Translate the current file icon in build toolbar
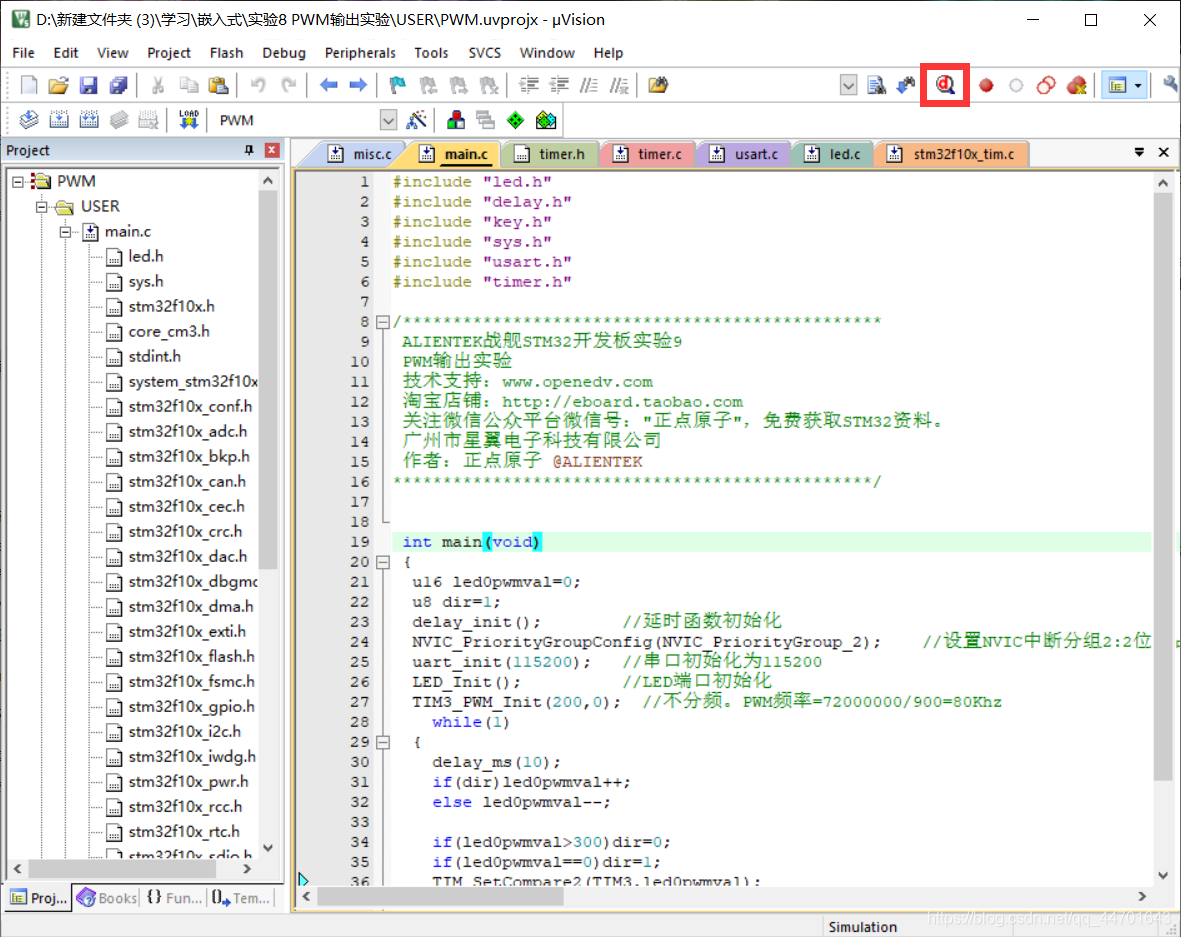This screenshot has height=937, width=1181. 29,120
